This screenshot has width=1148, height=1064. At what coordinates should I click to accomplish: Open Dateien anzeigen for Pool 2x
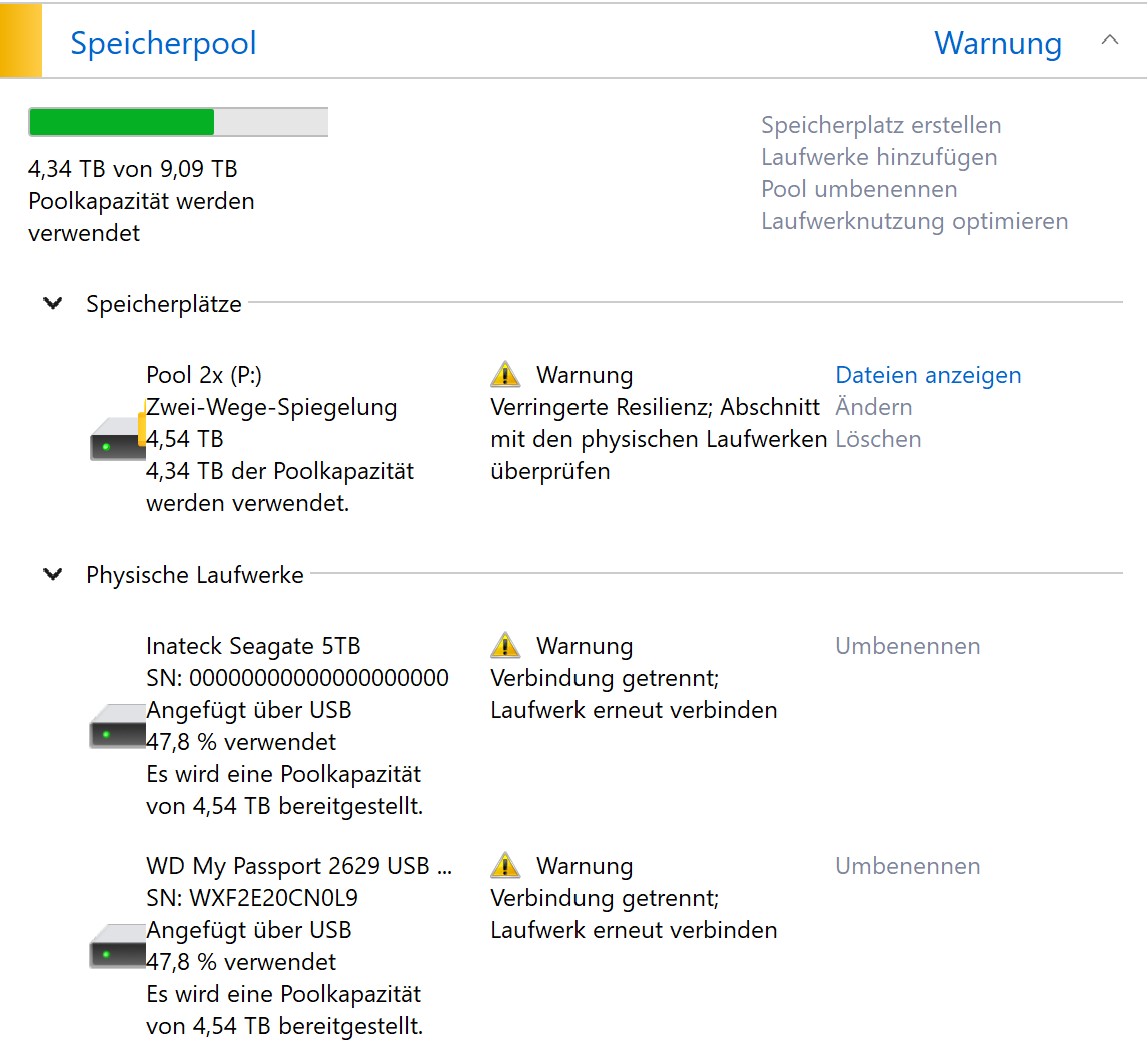[928, 375]
